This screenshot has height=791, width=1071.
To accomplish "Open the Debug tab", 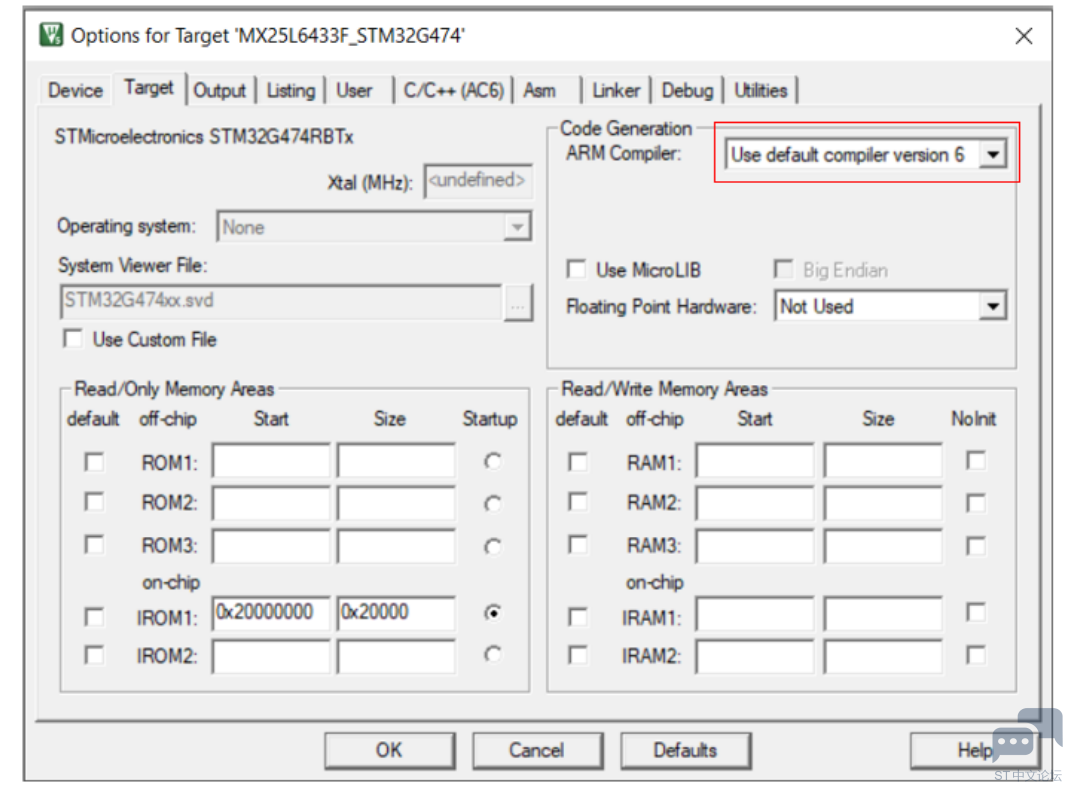I will click(687, 90).
